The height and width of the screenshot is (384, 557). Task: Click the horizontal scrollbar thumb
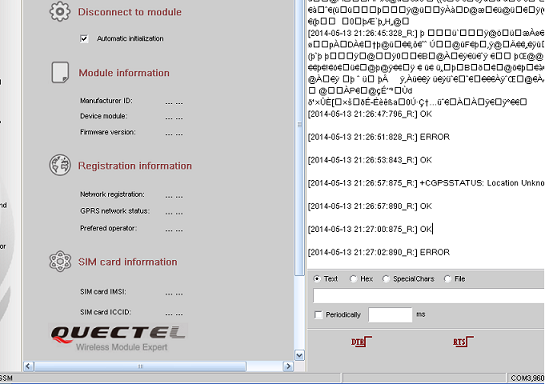click(x=140, y=366)
